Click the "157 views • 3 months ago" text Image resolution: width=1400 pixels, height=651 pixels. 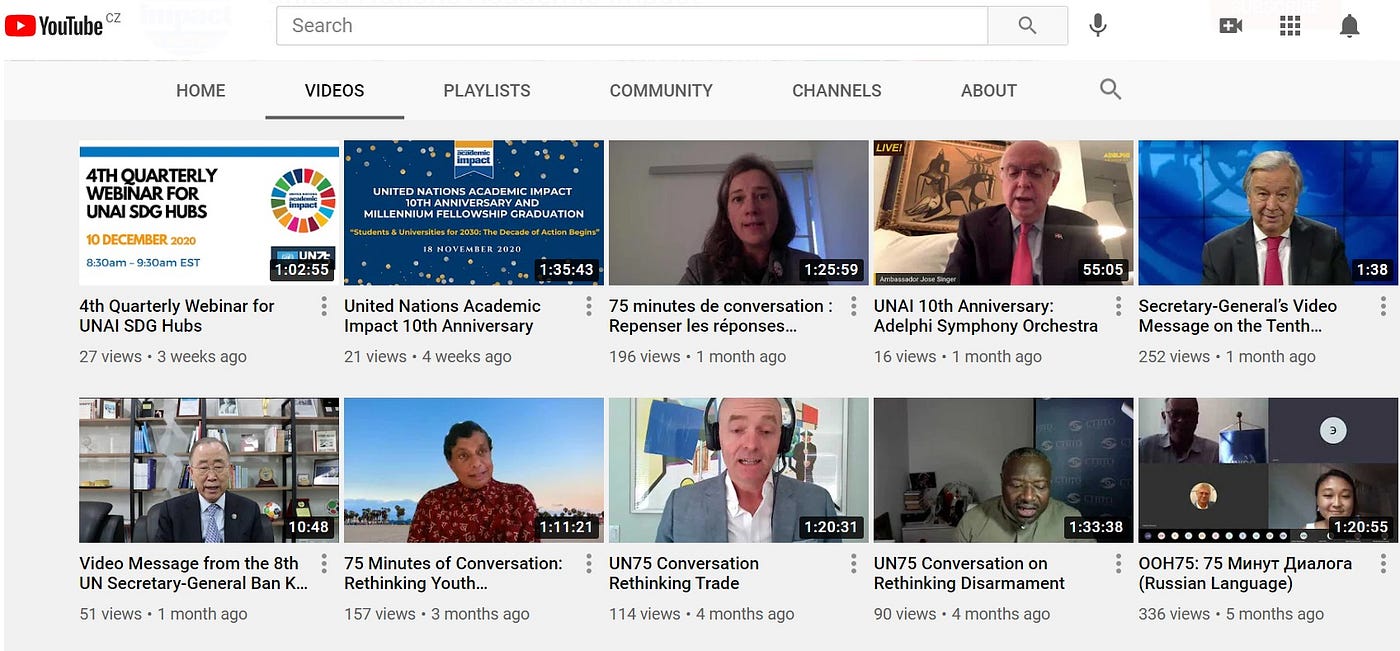click(x=437, y=615)
